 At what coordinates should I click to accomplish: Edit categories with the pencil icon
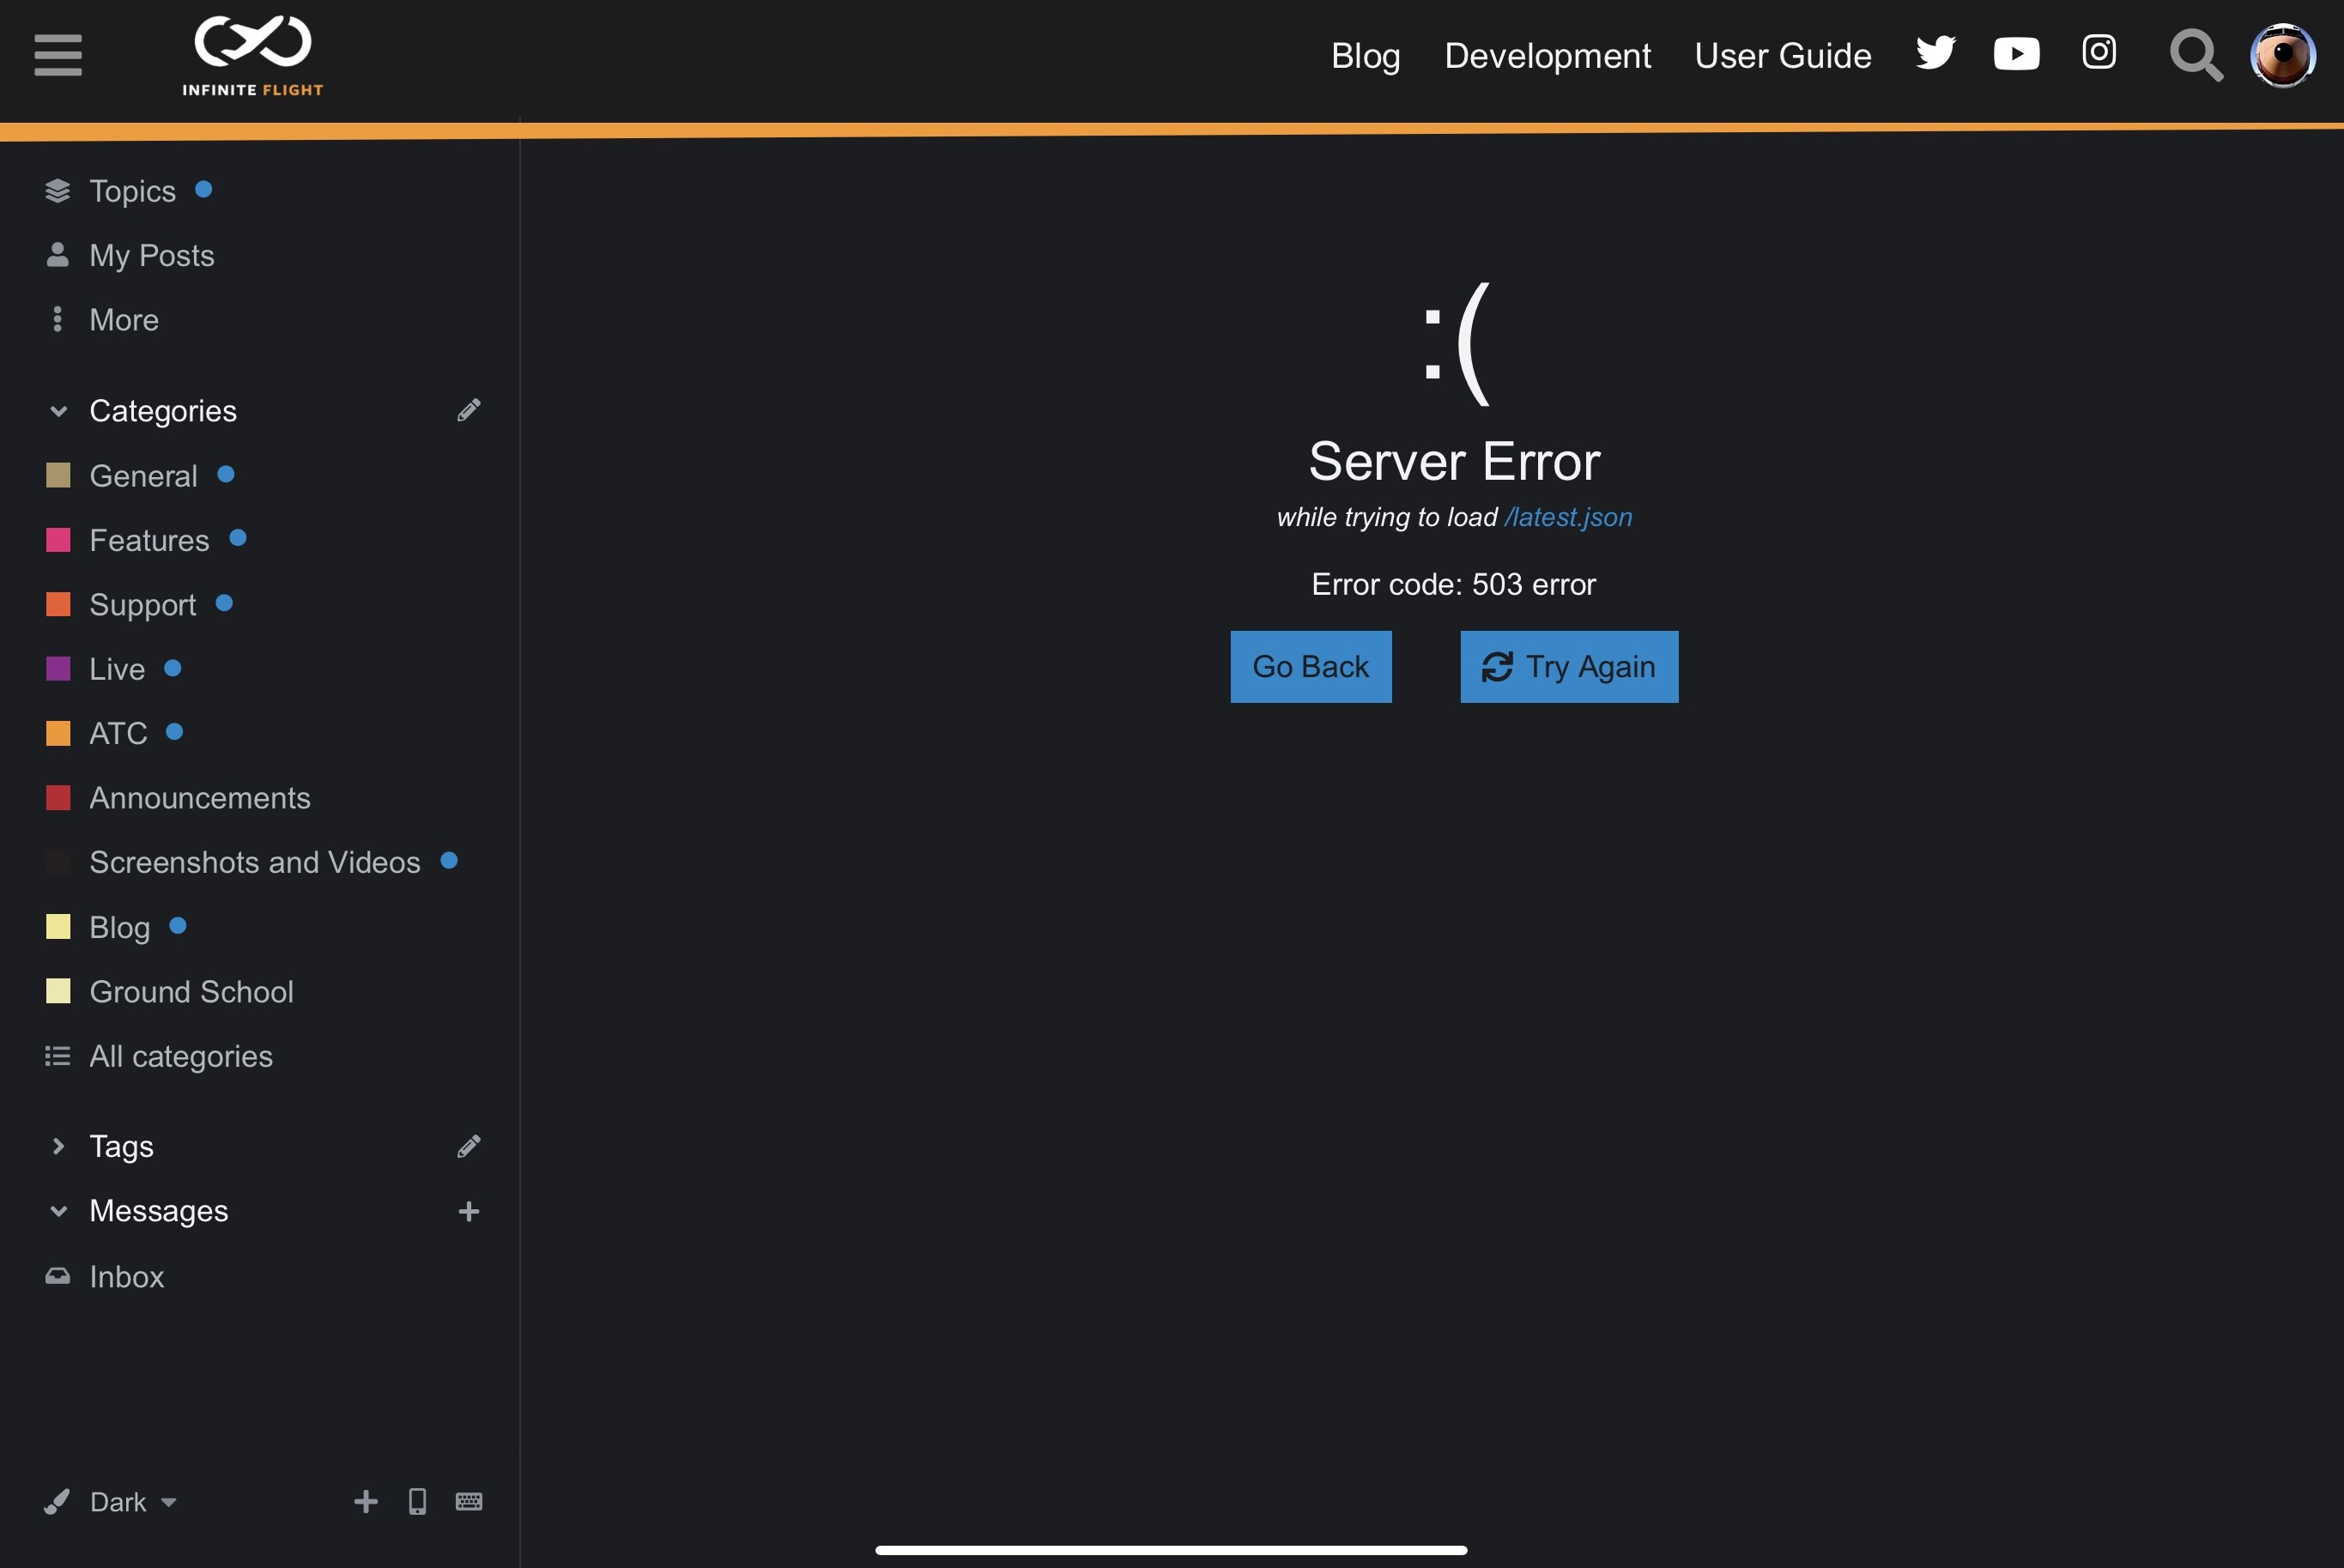click(468, 411)
